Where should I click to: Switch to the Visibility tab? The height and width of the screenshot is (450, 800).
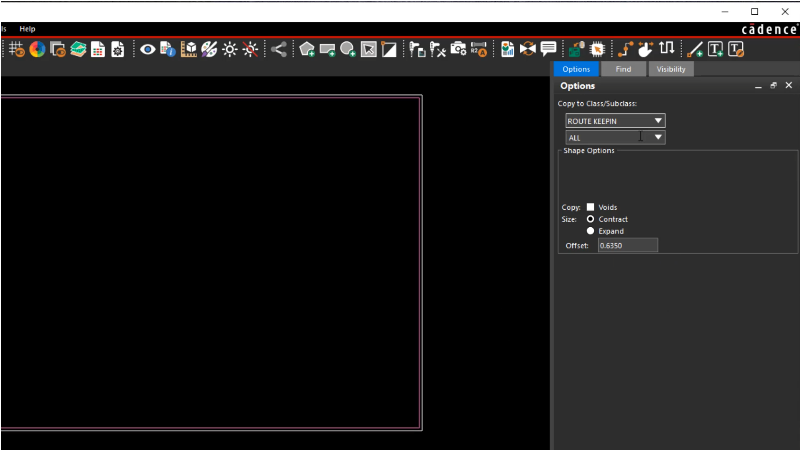pyautogui.click(x=671, y=69)
